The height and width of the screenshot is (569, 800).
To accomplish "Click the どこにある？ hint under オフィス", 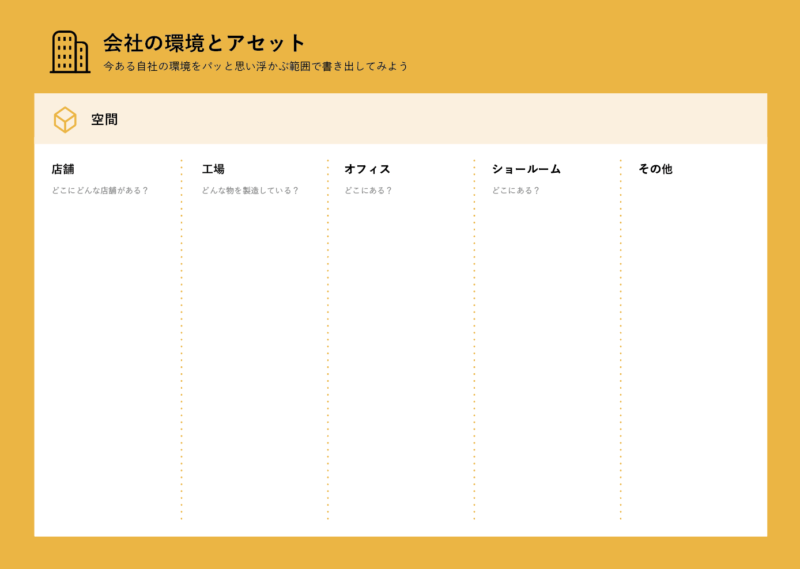I will point(368,190).
